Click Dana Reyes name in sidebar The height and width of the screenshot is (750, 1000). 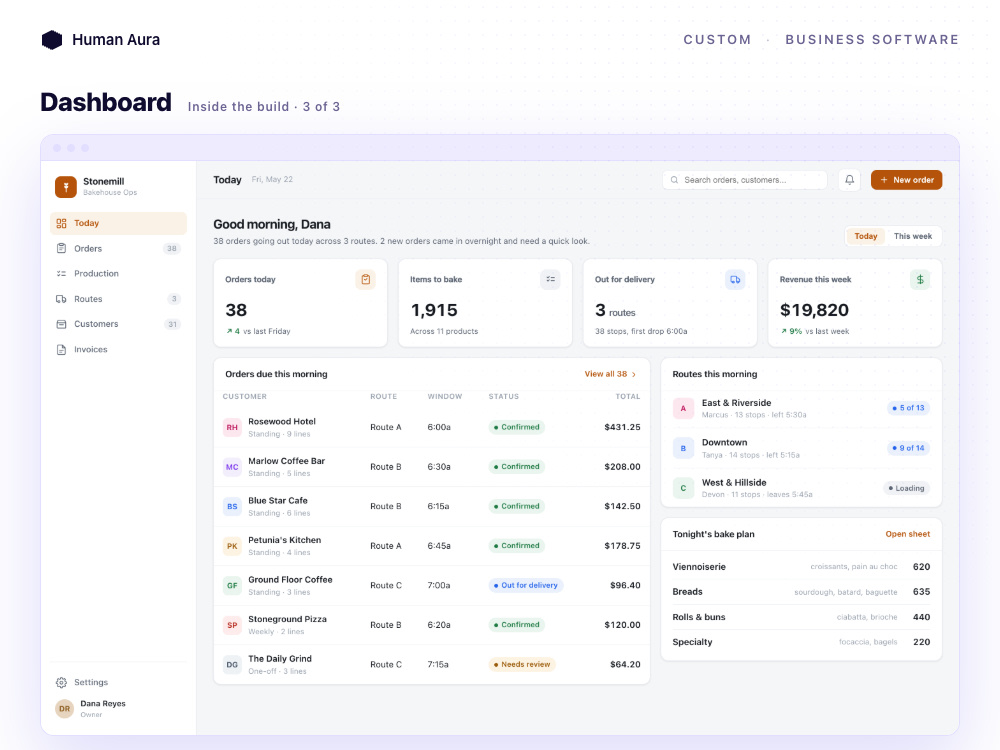103,703
